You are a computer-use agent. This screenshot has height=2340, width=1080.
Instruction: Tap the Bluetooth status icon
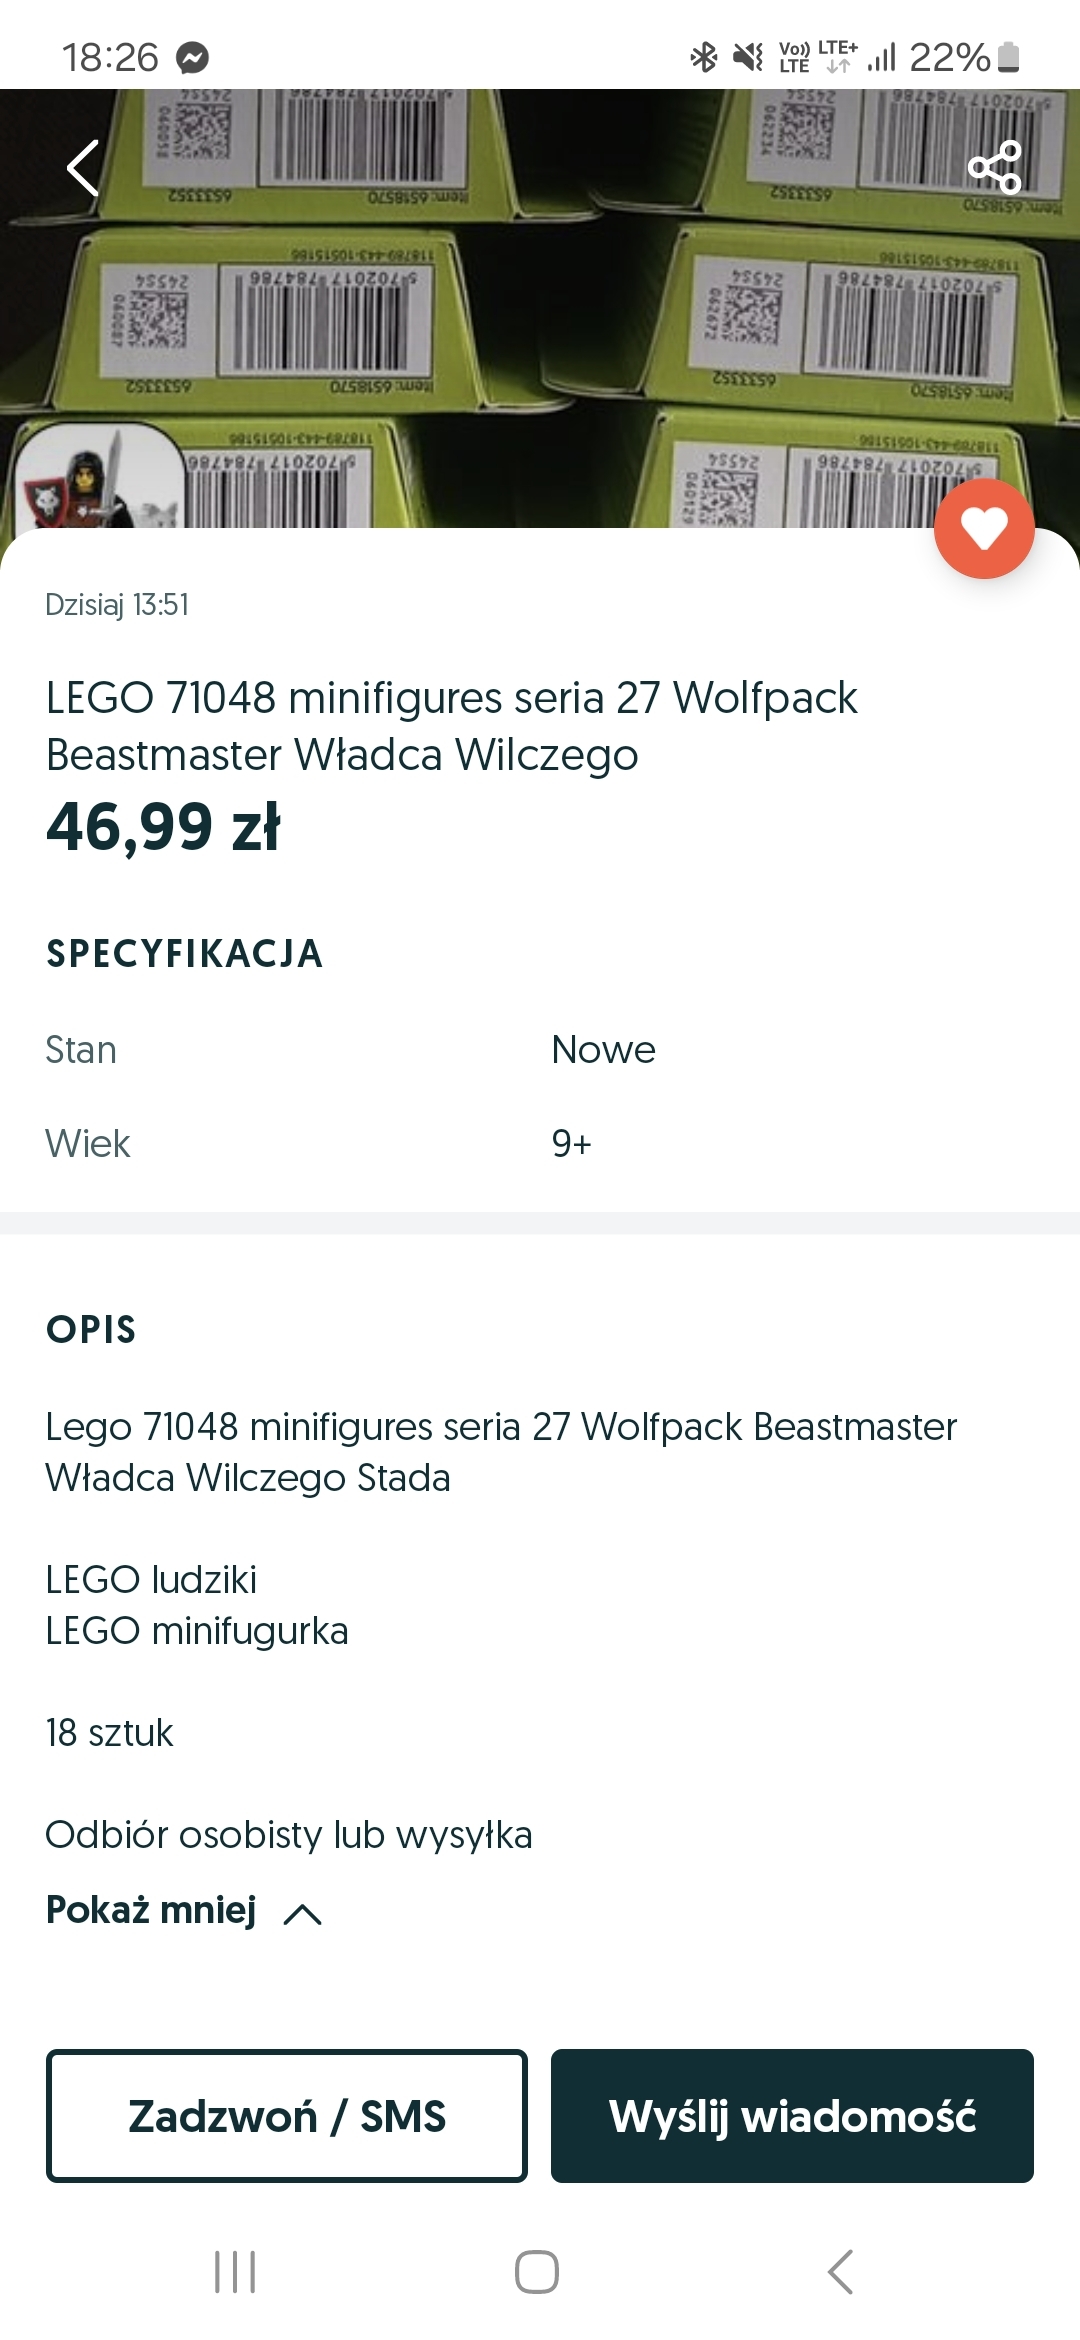[704, 57]
